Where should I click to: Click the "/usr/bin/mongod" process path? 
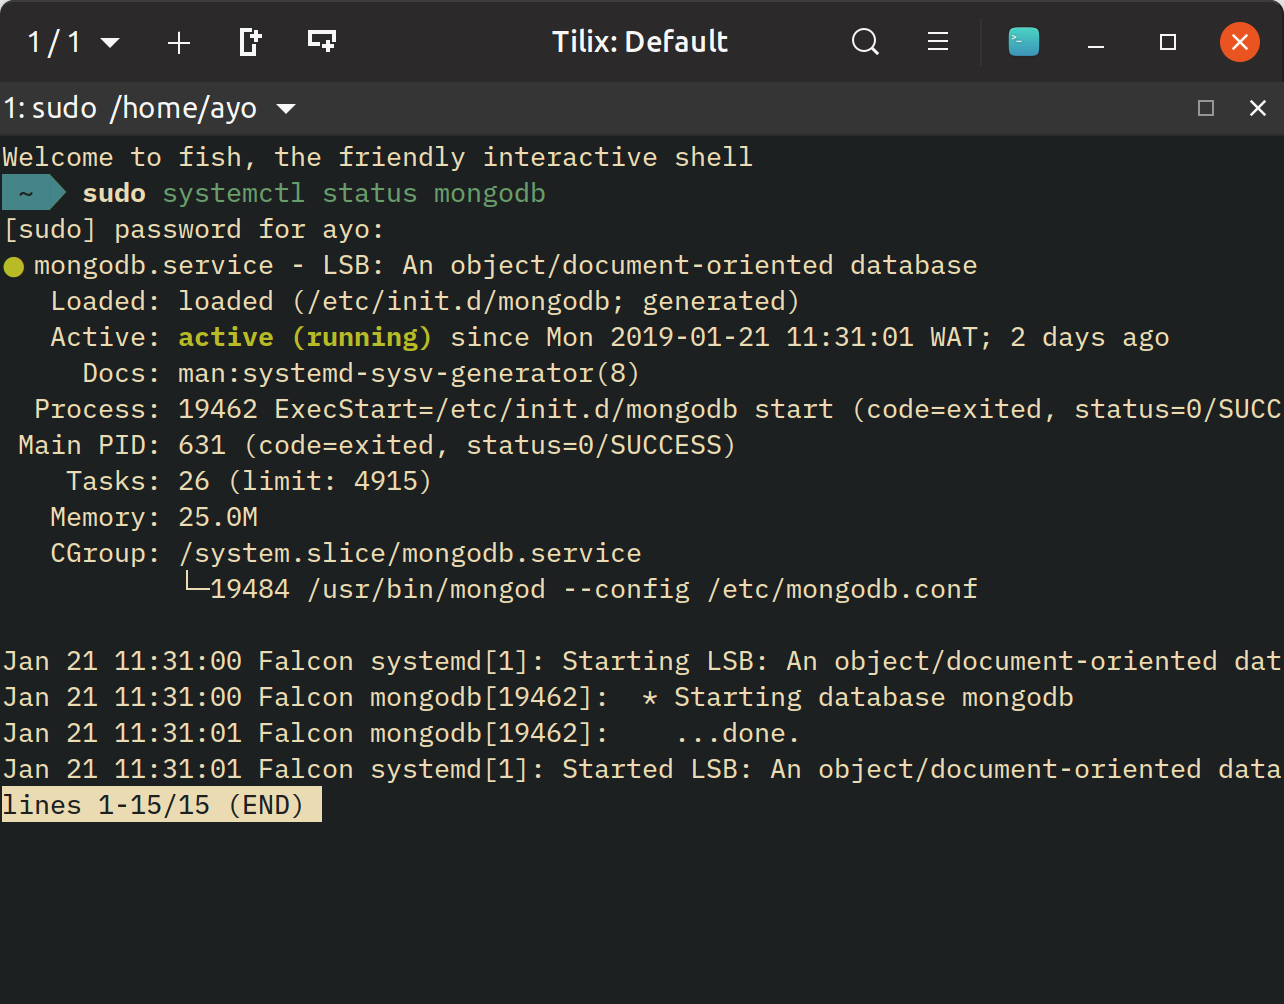point(426,589)
